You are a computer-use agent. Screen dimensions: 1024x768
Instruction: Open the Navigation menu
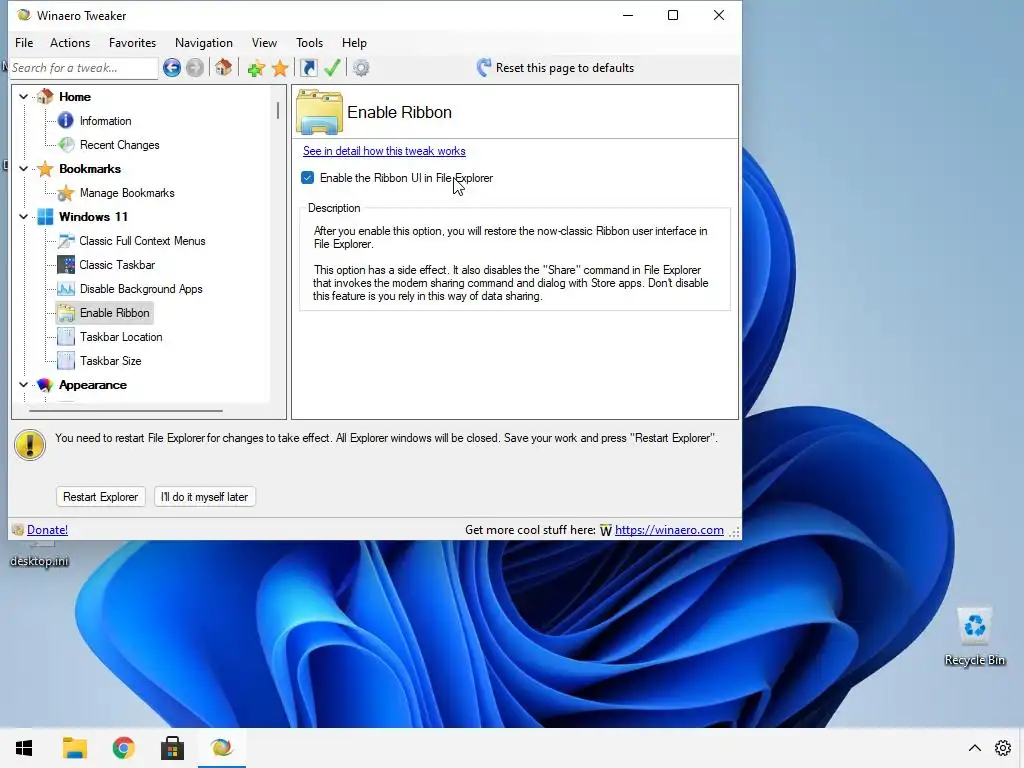click(204, 42)
